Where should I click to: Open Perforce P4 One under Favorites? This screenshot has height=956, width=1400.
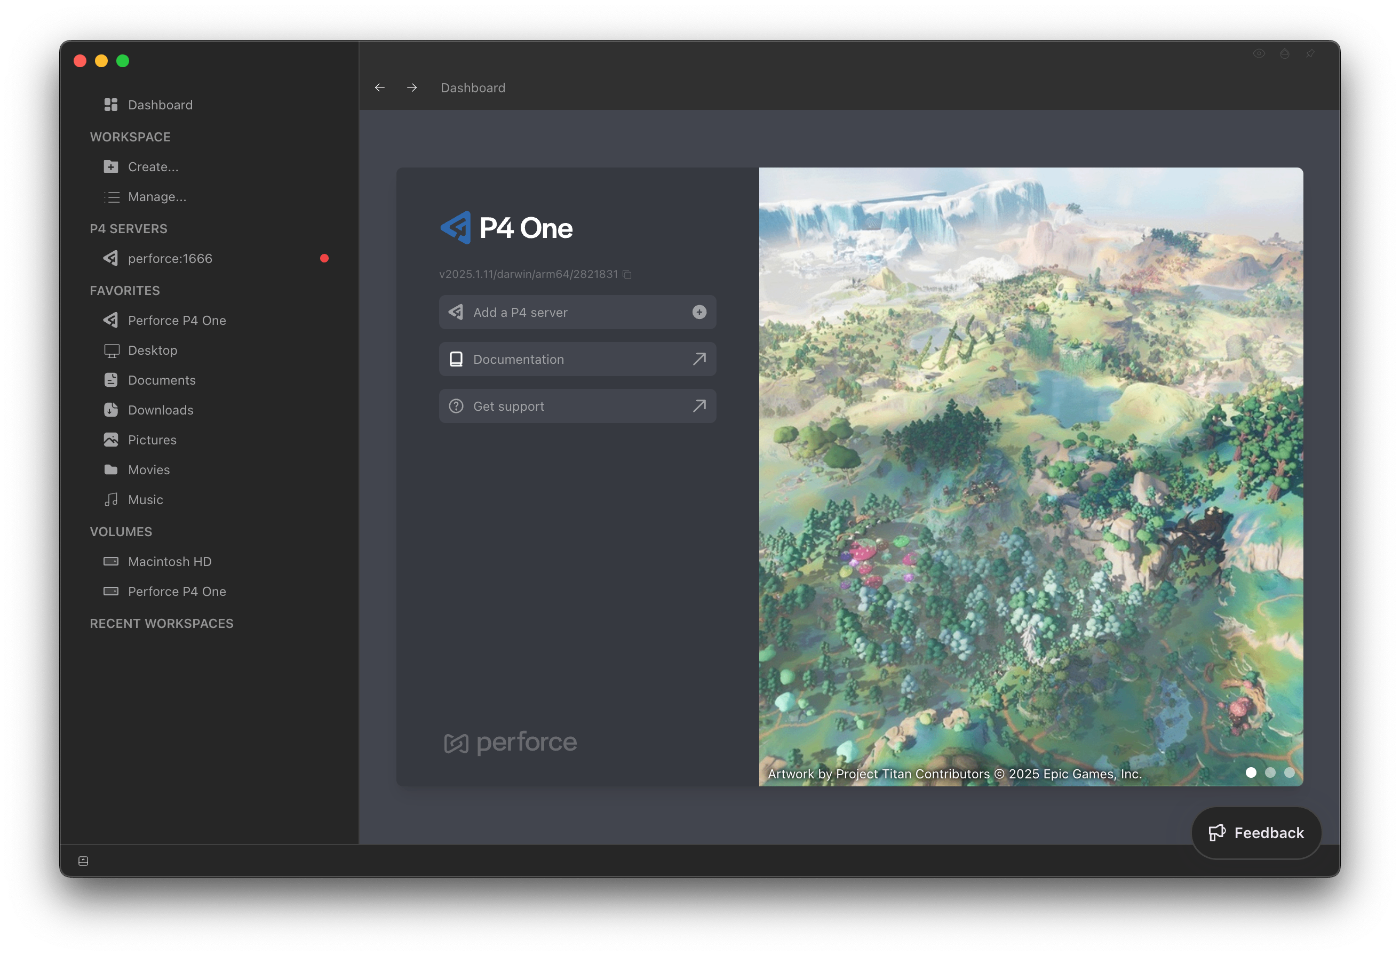[x=165, y=321]
